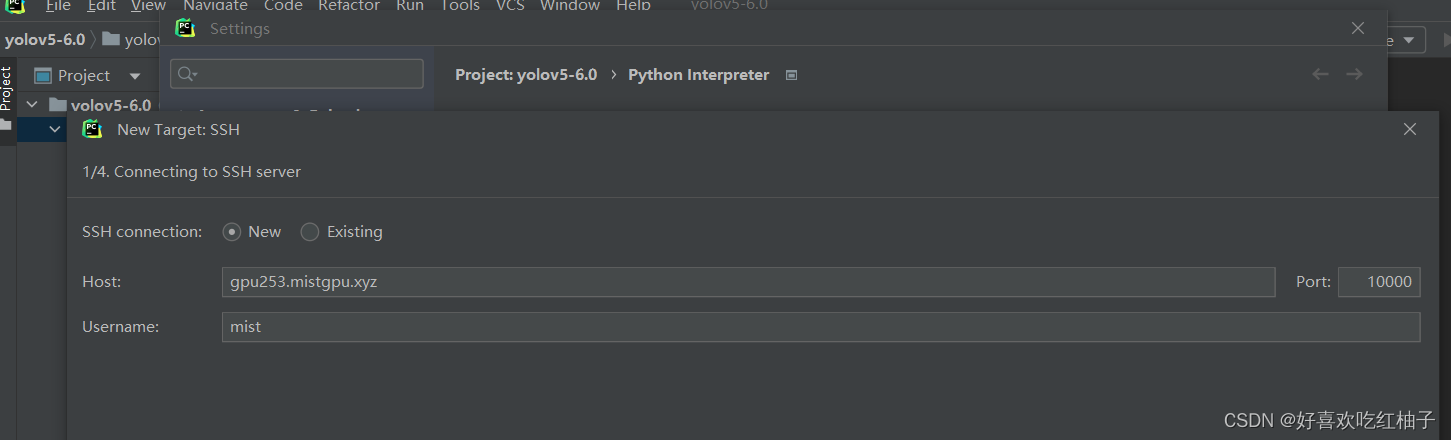Screen dimensions: 1451x440
Task: Collapse the yolov5-6.0 tree node
Action: [32, 104]
